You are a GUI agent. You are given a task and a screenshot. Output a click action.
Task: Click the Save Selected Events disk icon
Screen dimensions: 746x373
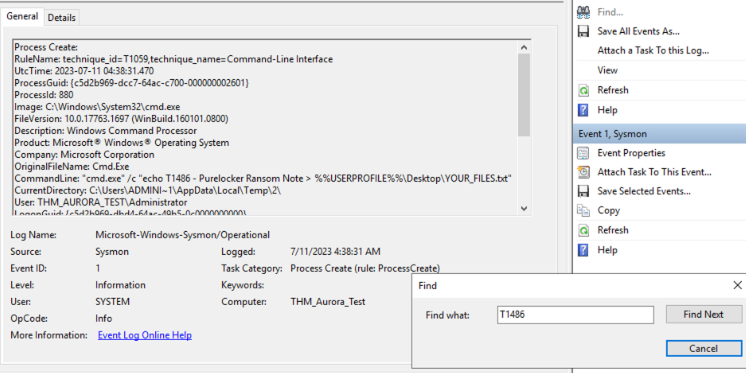click(583, 191)
